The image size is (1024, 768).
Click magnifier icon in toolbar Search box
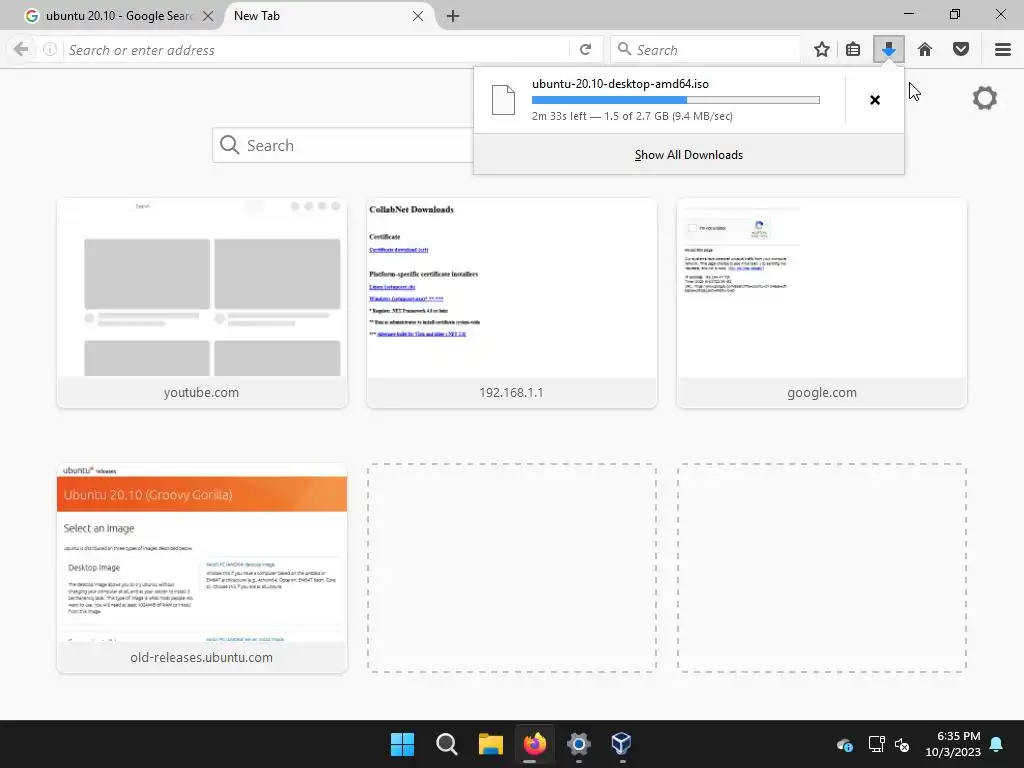[624, 49]
